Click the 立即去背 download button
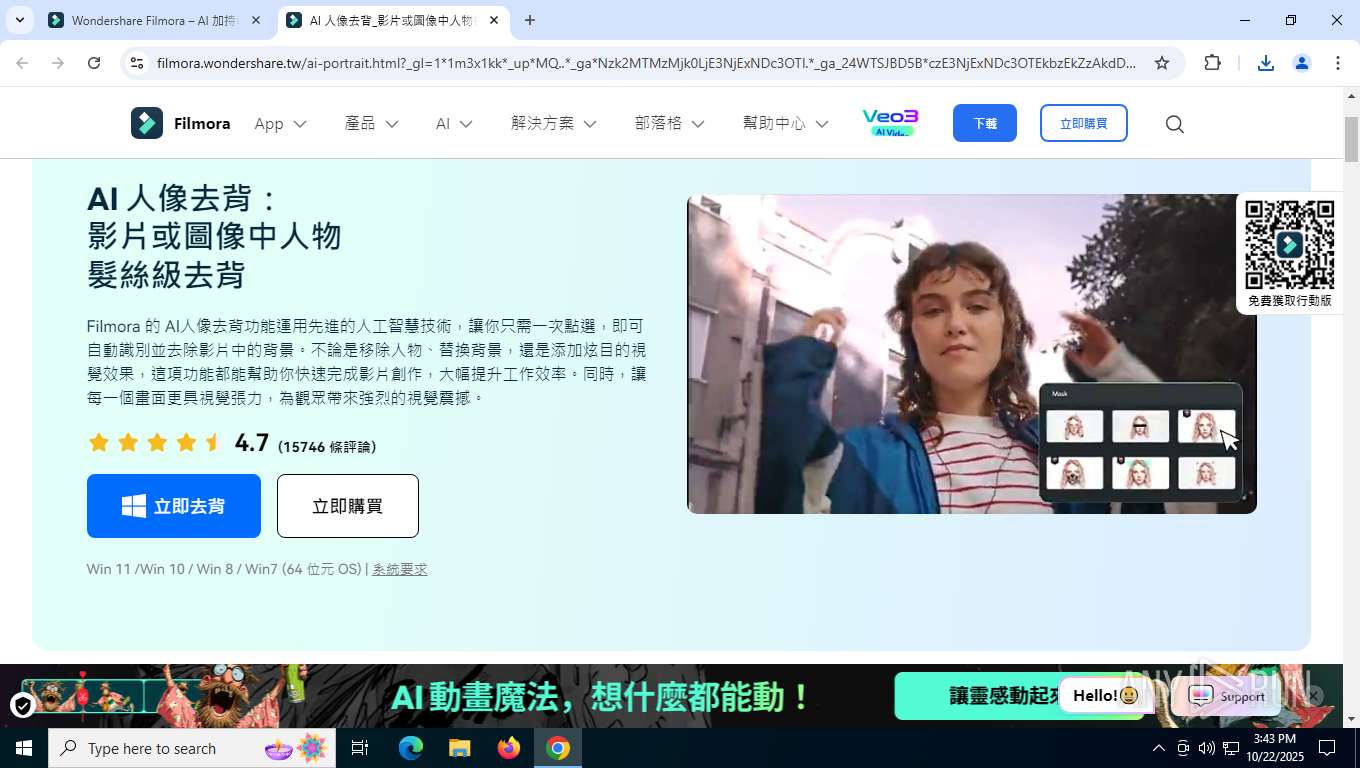 (174, 506)
